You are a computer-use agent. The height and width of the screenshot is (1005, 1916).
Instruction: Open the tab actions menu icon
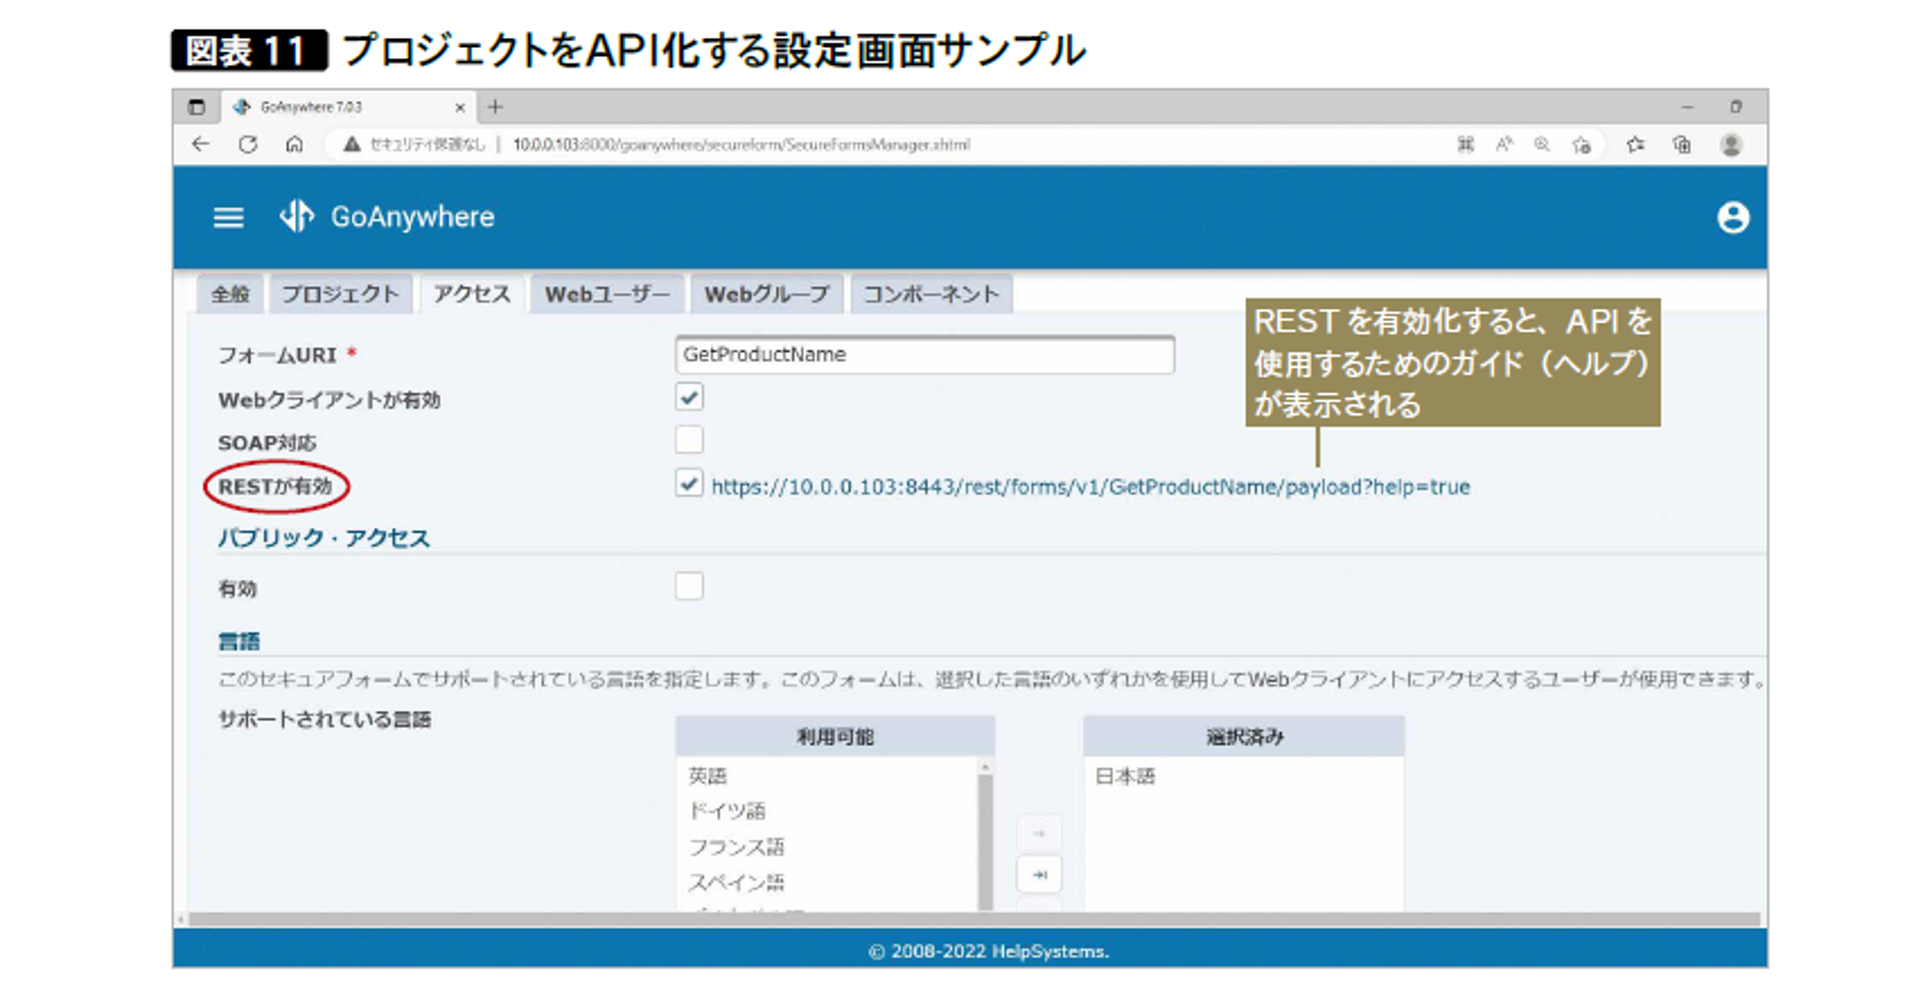click(197, 106)
